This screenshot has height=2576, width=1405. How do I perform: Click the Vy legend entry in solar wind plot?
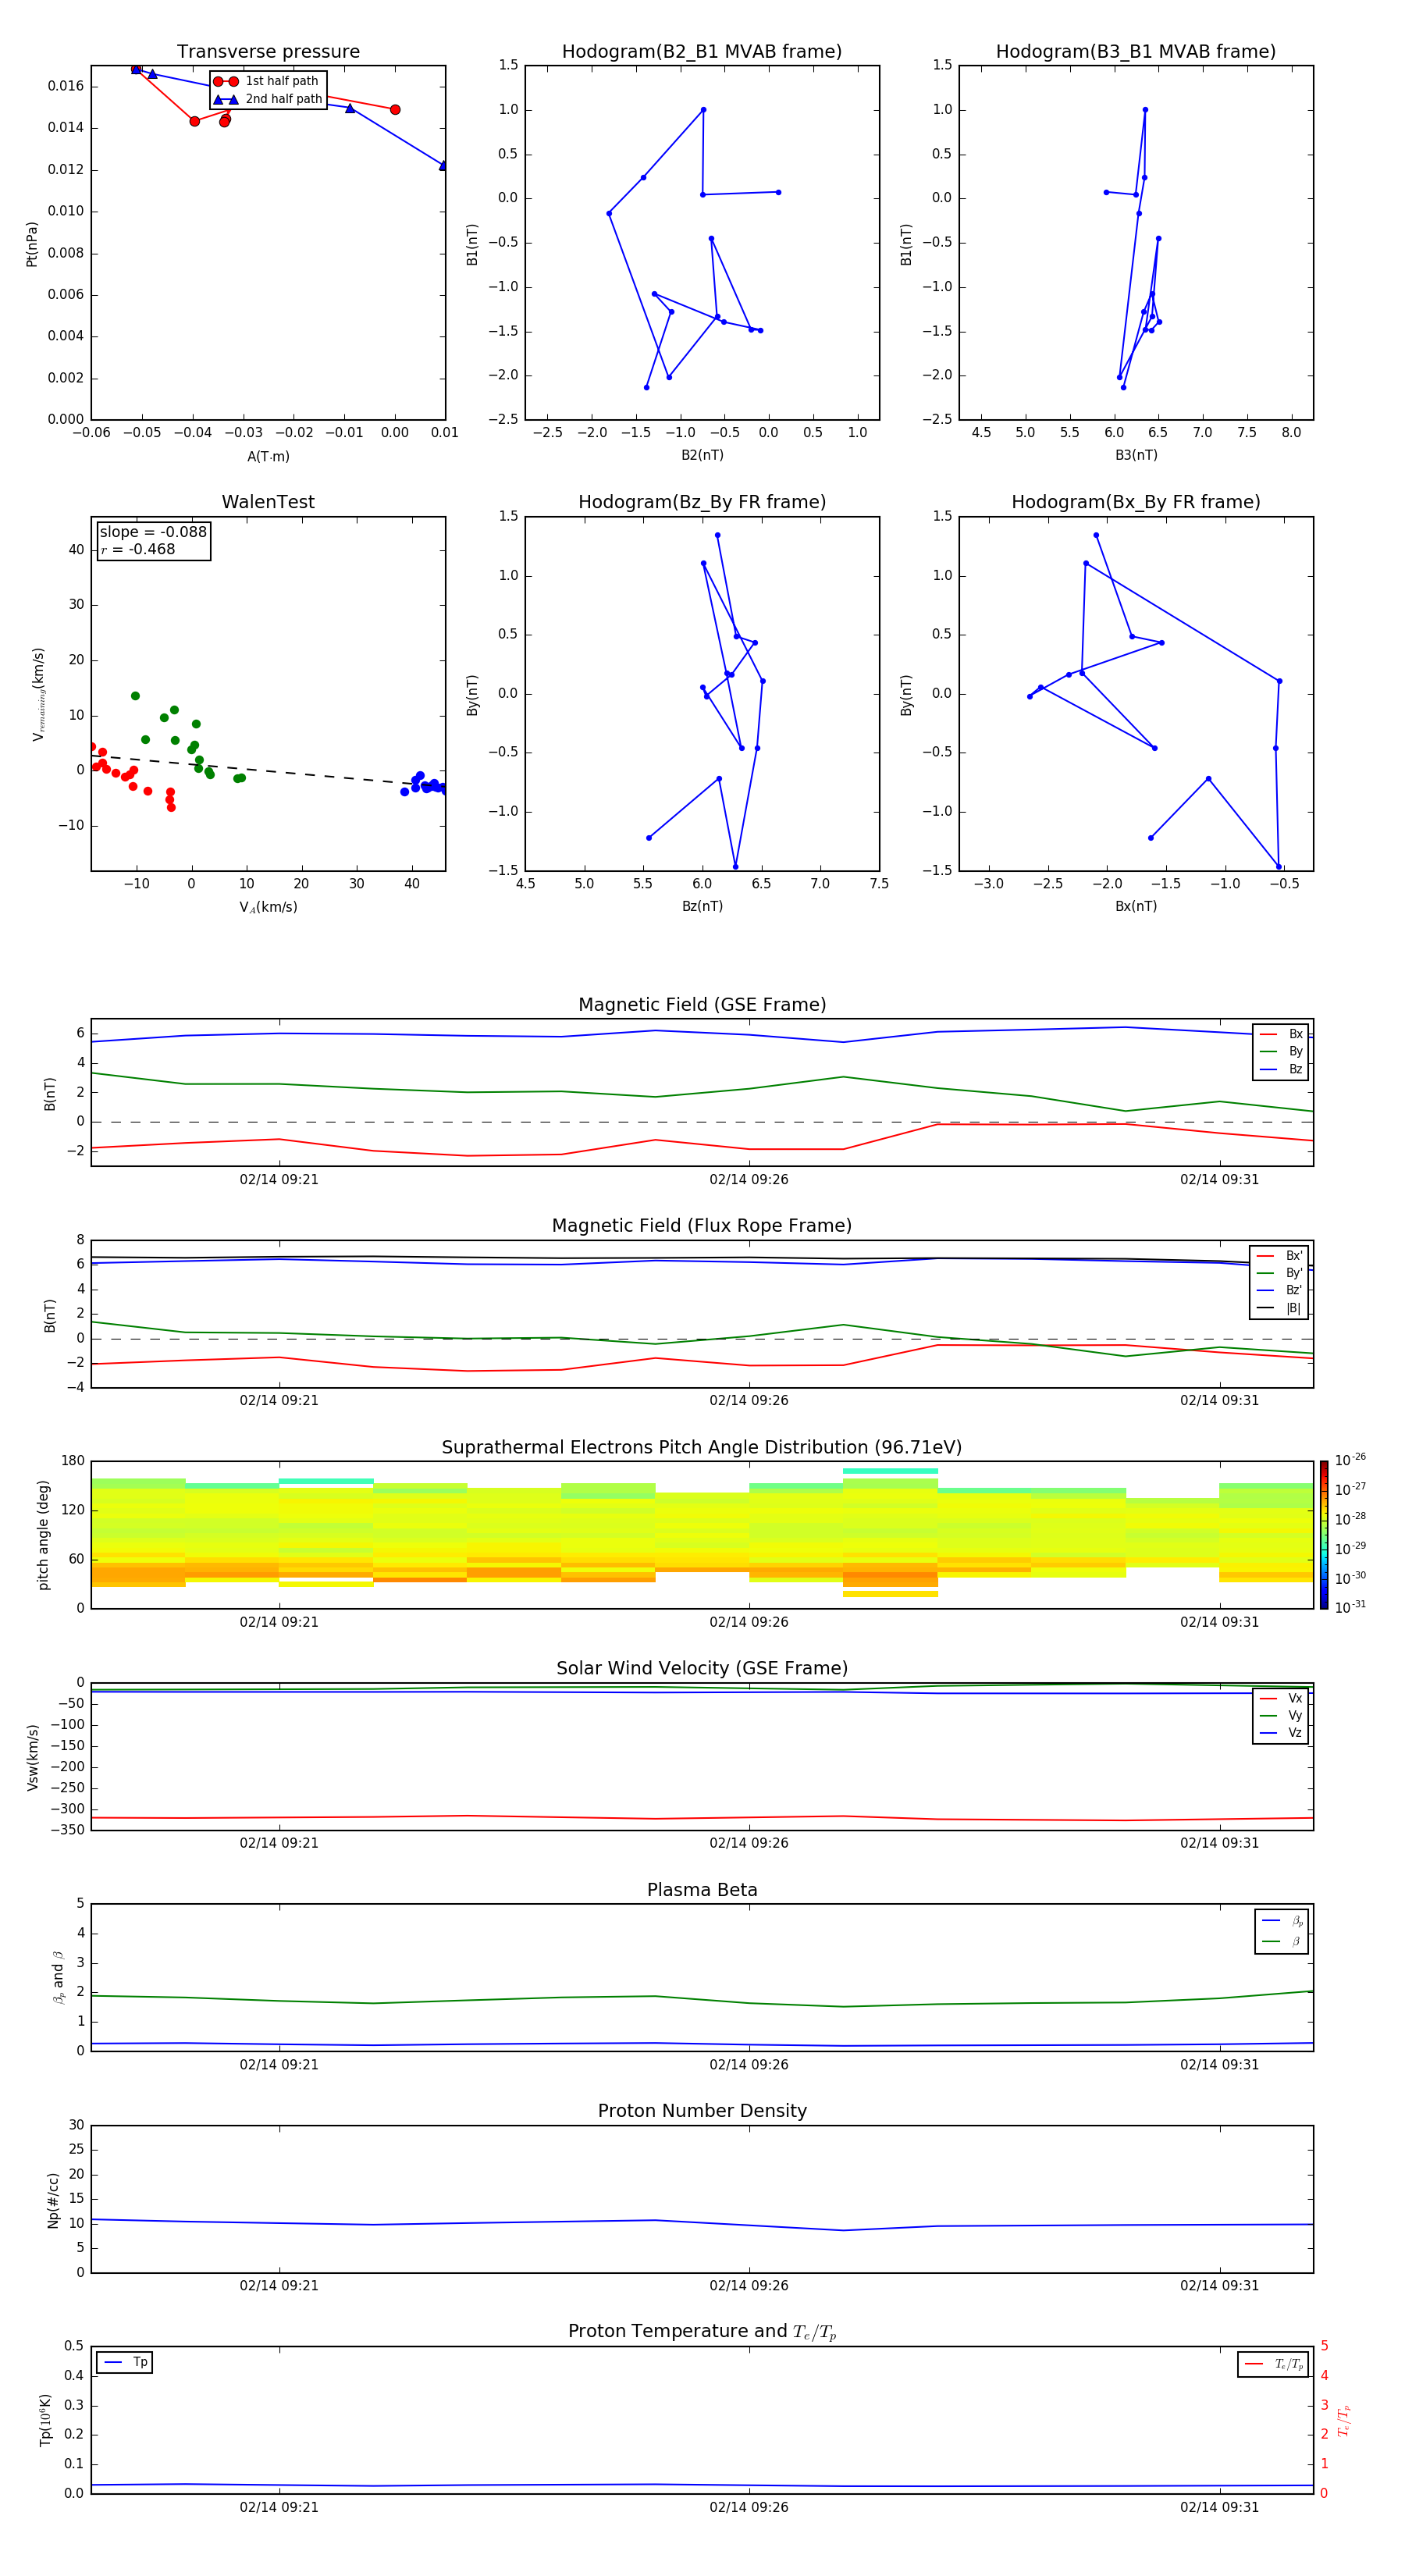[1281, 1716]
